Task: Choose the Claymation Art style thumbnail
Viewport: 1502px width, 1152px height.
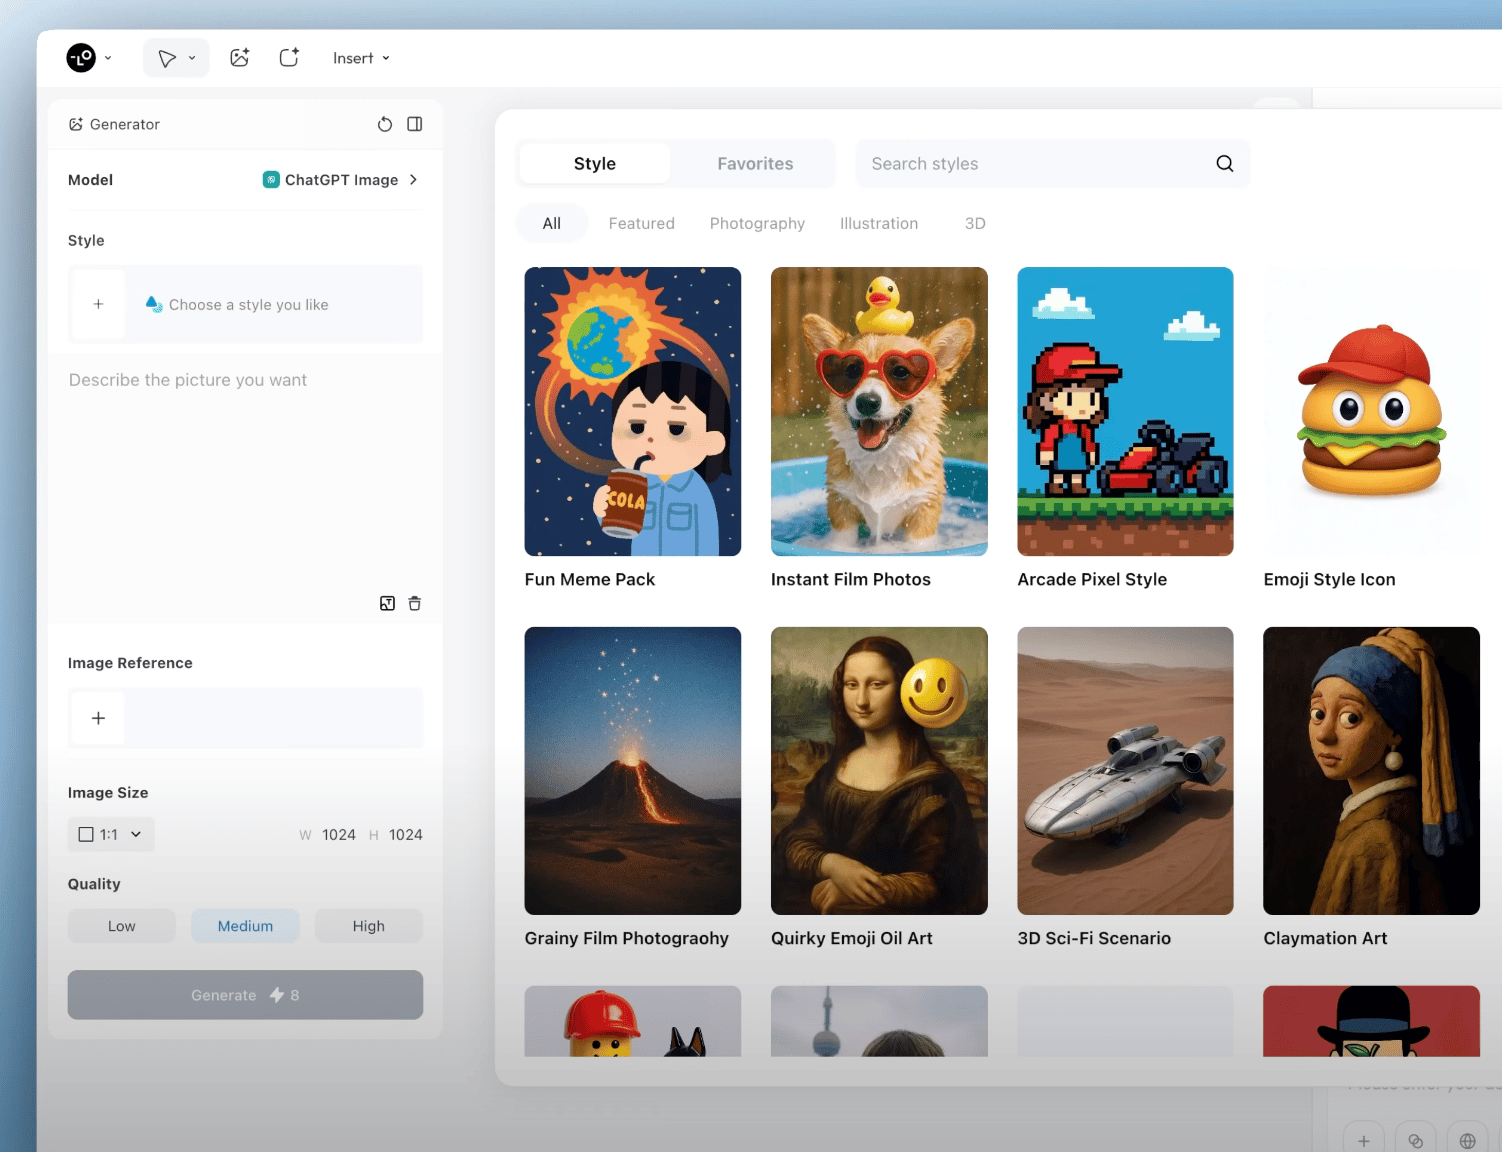Action: click(1372, 771)
